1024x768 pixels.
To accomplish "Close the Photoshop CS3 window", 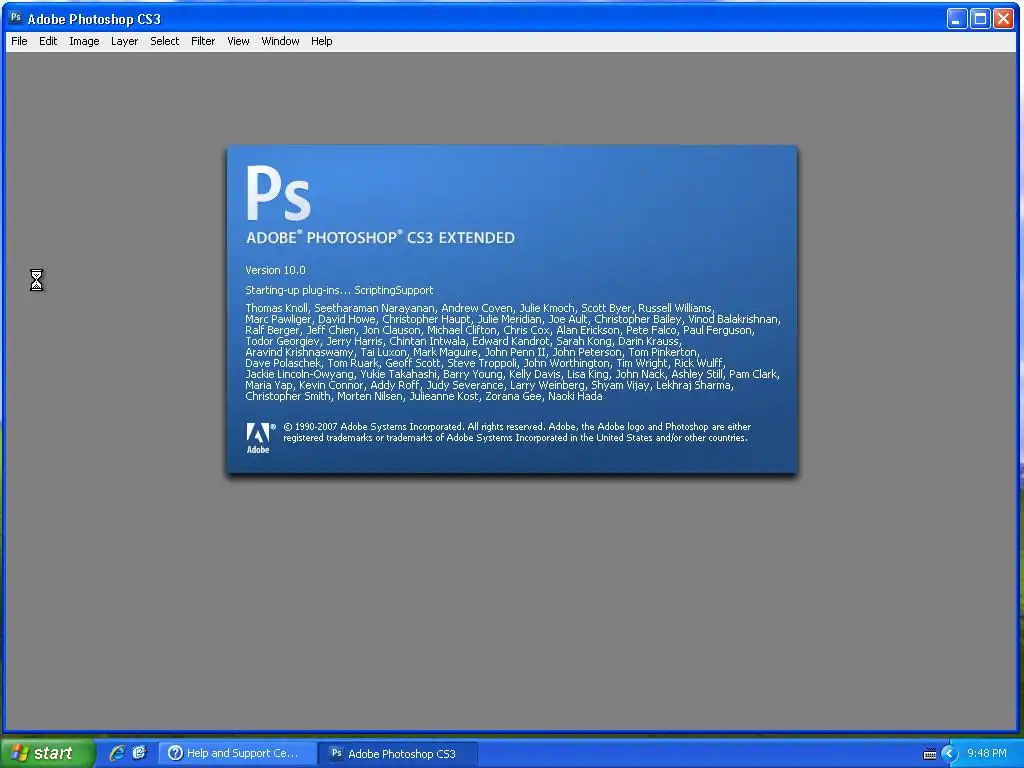I will pyautogui.click(x=1003, y=18).
